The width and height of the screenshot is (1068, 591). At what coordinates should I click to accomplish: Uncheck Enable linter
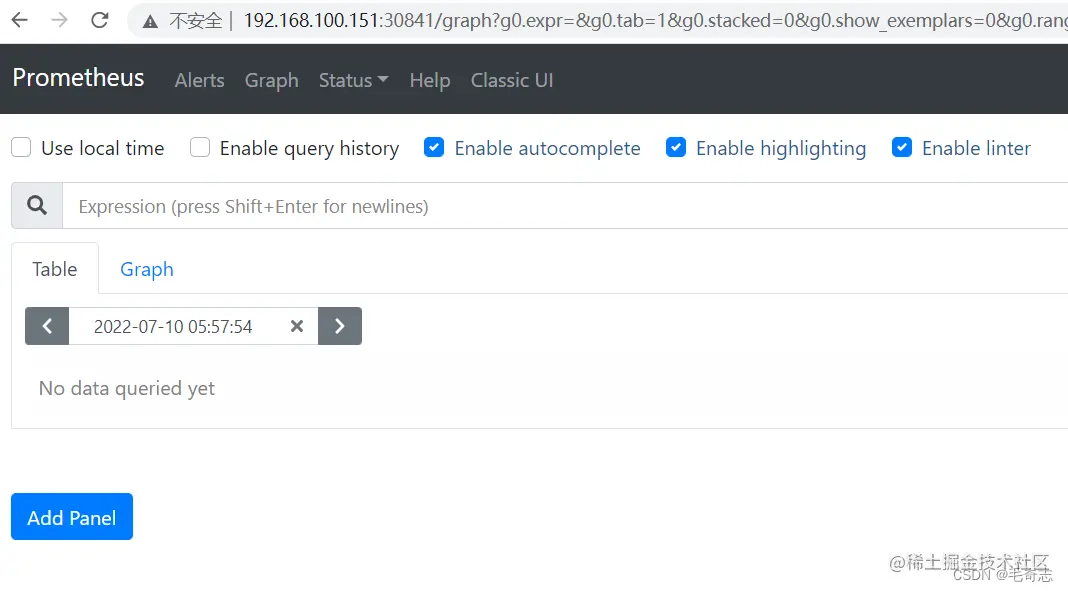pyautogui.click(x=902, y=147)
